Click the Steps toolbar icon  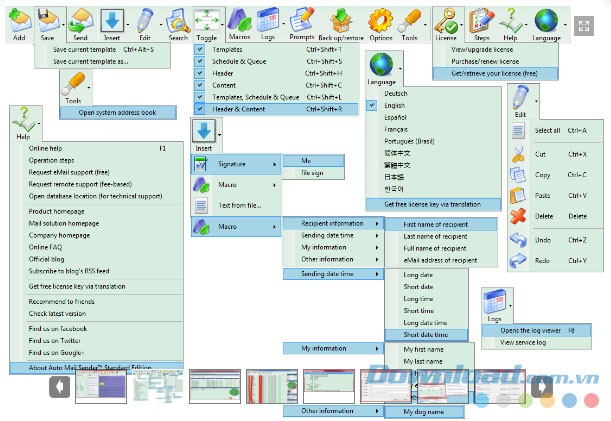[481, 20]
